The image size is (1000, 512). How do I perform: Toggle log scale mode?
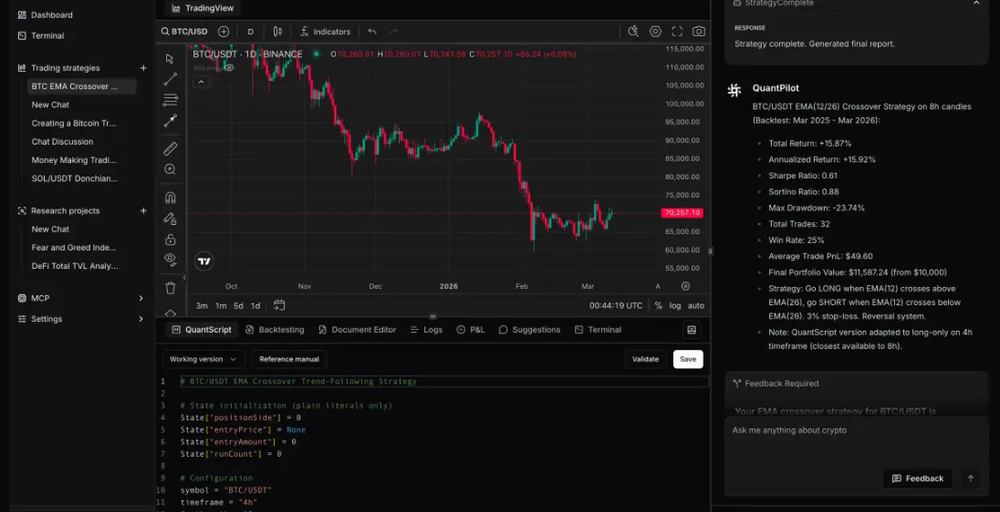(x=675, y=305)
